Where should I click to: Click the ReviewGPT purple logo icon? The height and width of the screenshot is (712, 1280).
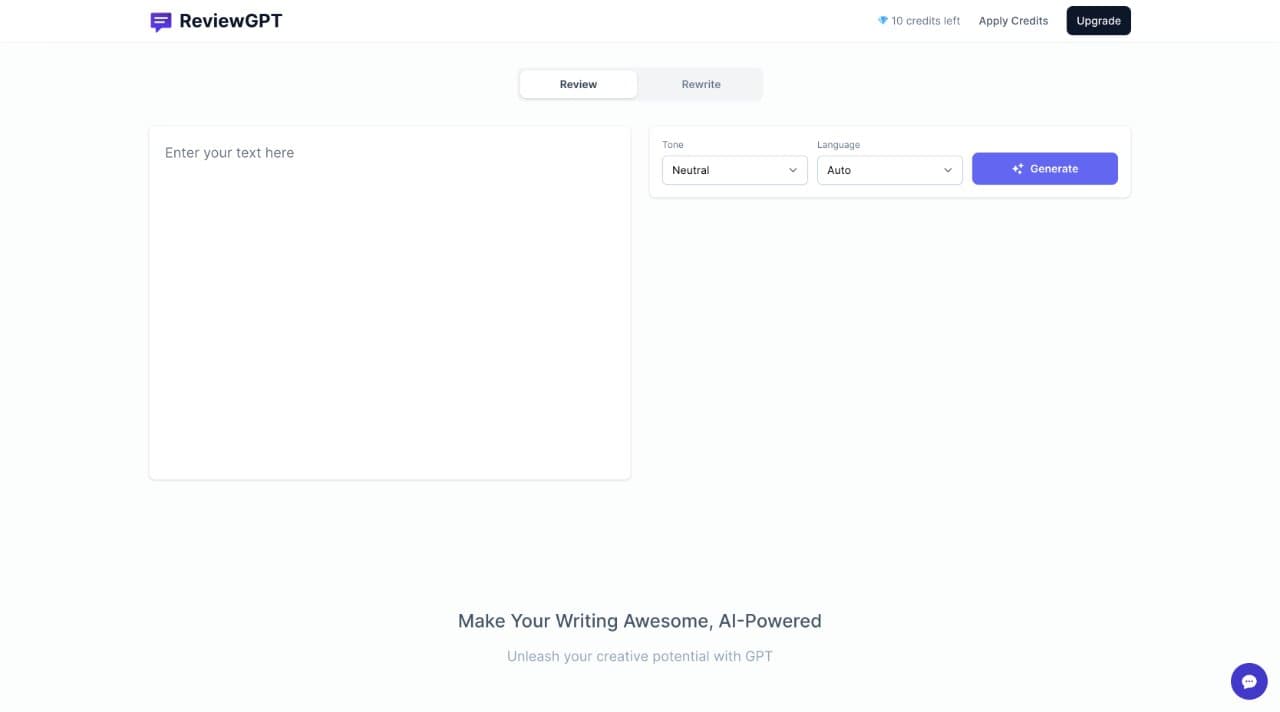(161, 21)
